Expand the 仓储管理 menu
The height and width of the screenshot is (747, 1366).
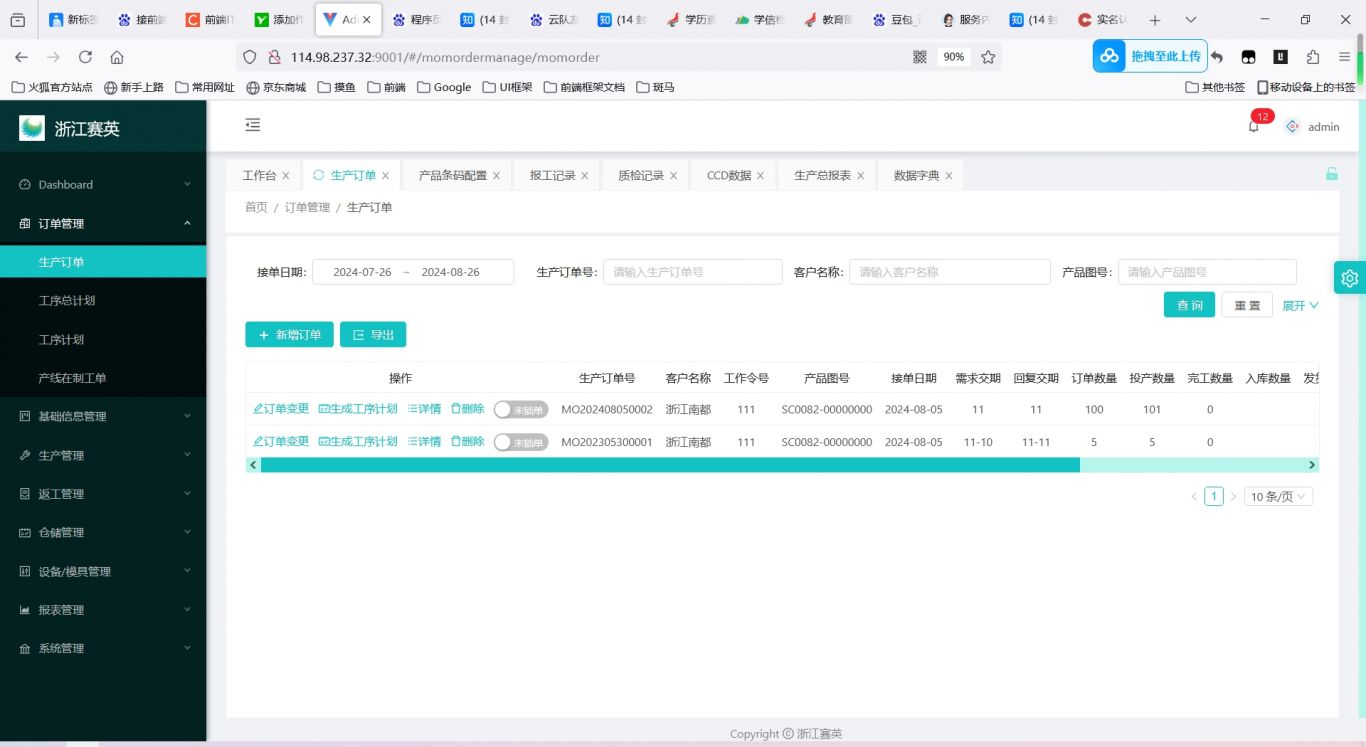tap(103, 533)
